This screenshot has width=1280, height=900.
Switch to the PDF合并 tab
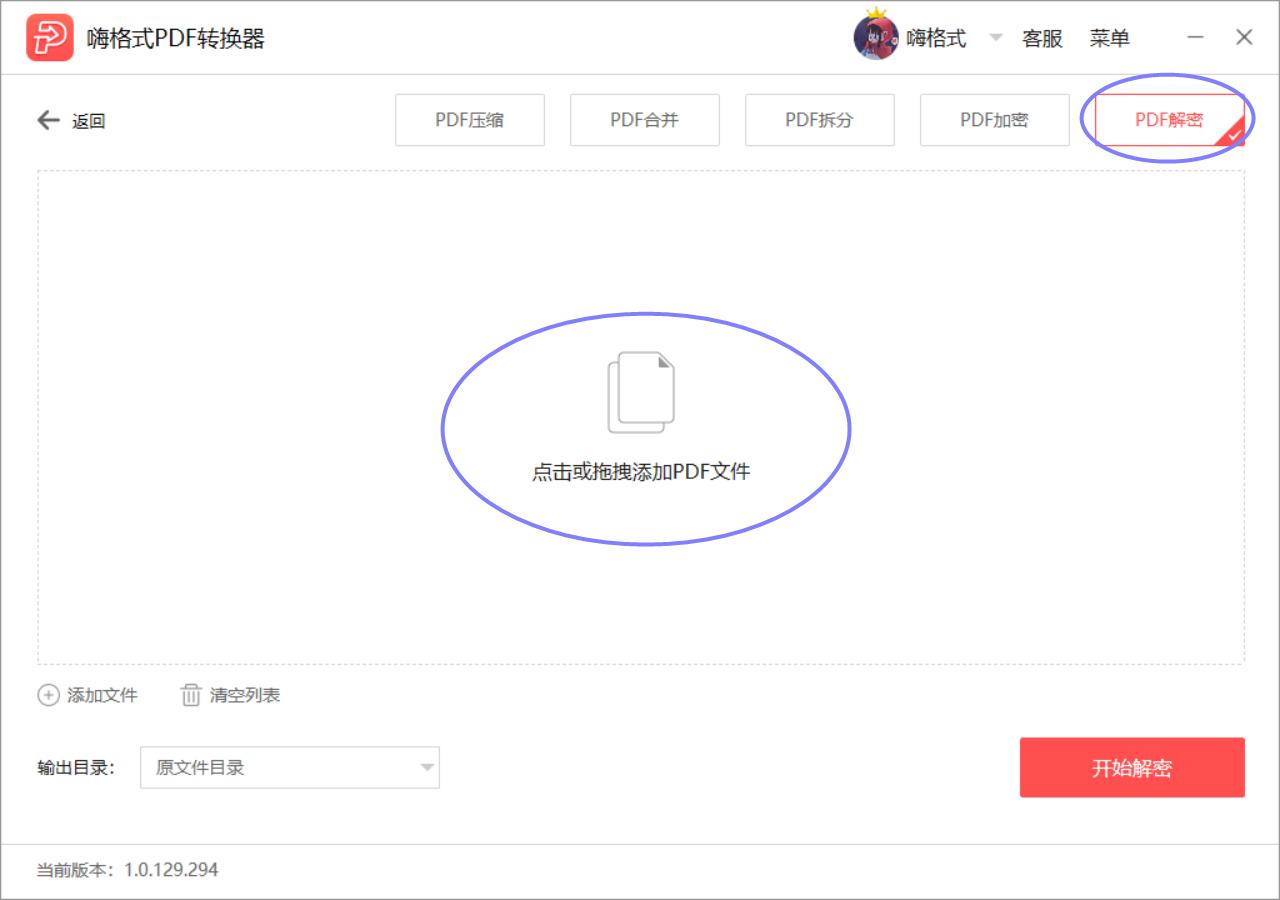coord(644,119)
